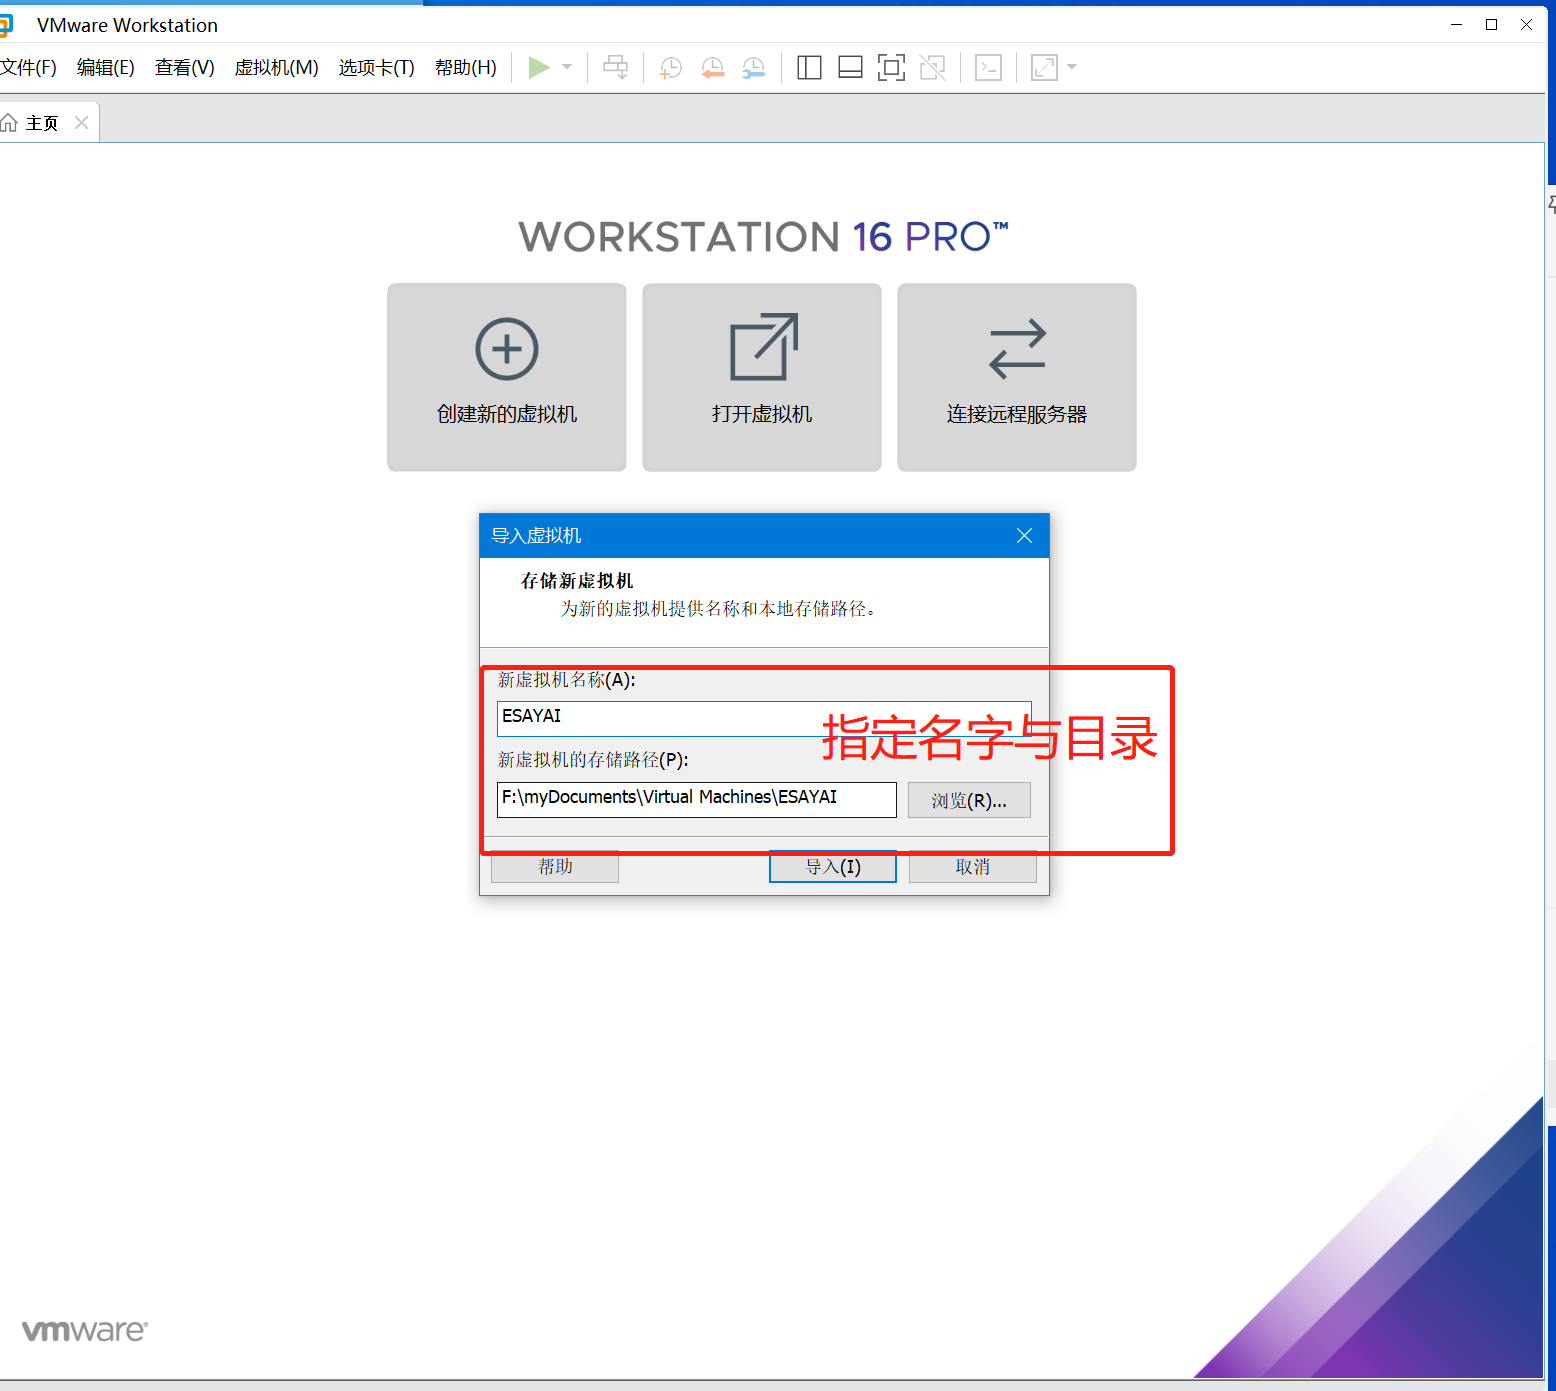This screenshot has height=1391, width=1556.
Task: Expand the stretch guest dropdown arrow
Action: coord(1072,67)
